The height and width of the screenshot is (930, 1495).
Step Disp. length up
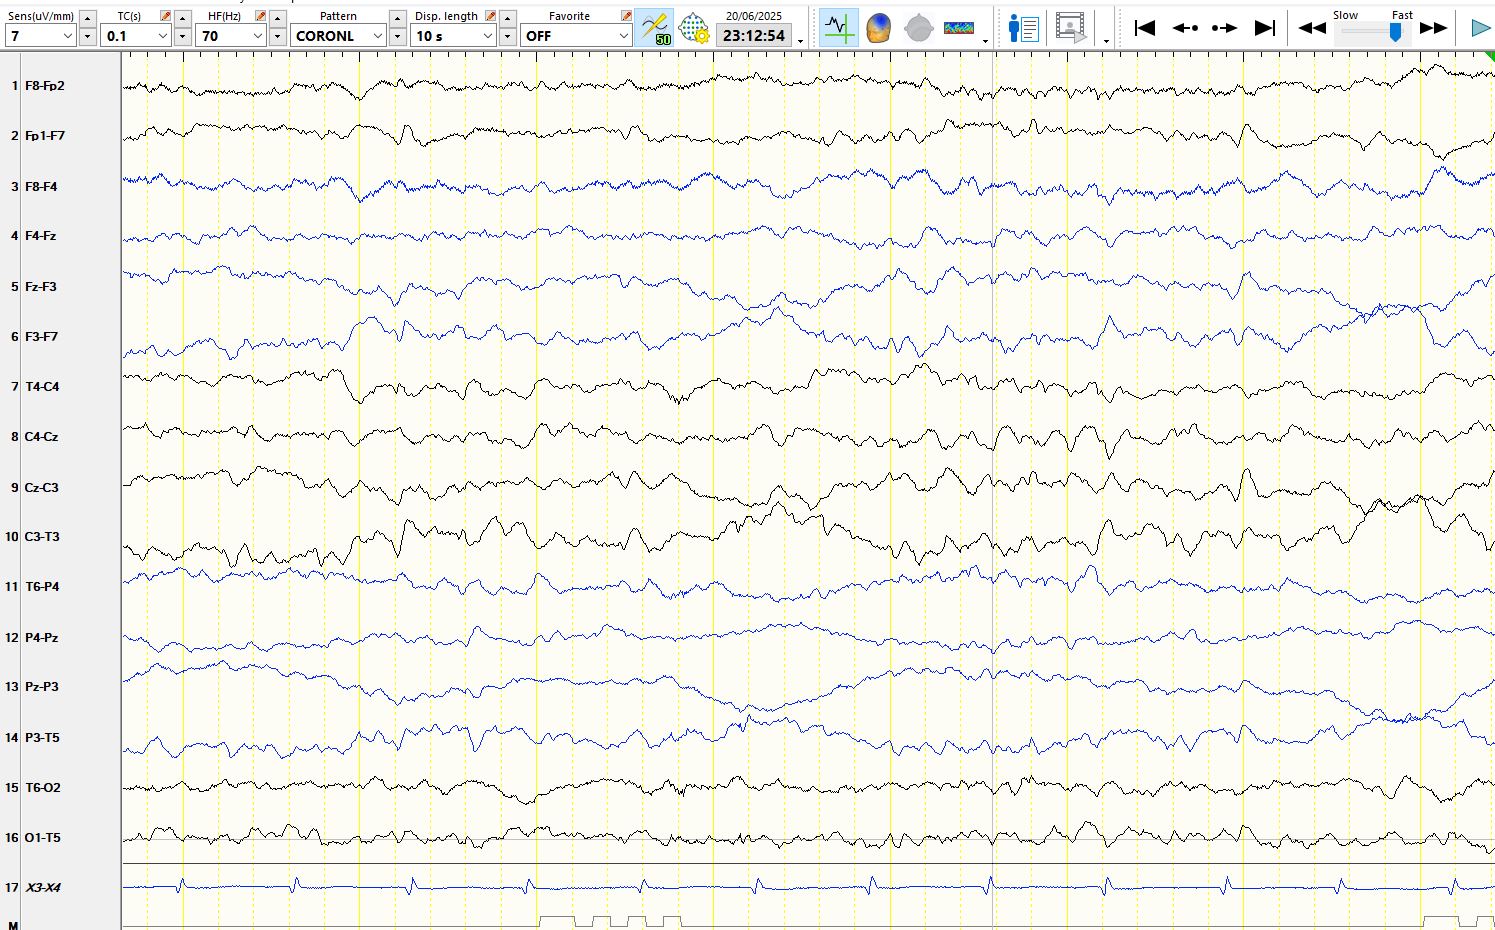tap(508, 18)
